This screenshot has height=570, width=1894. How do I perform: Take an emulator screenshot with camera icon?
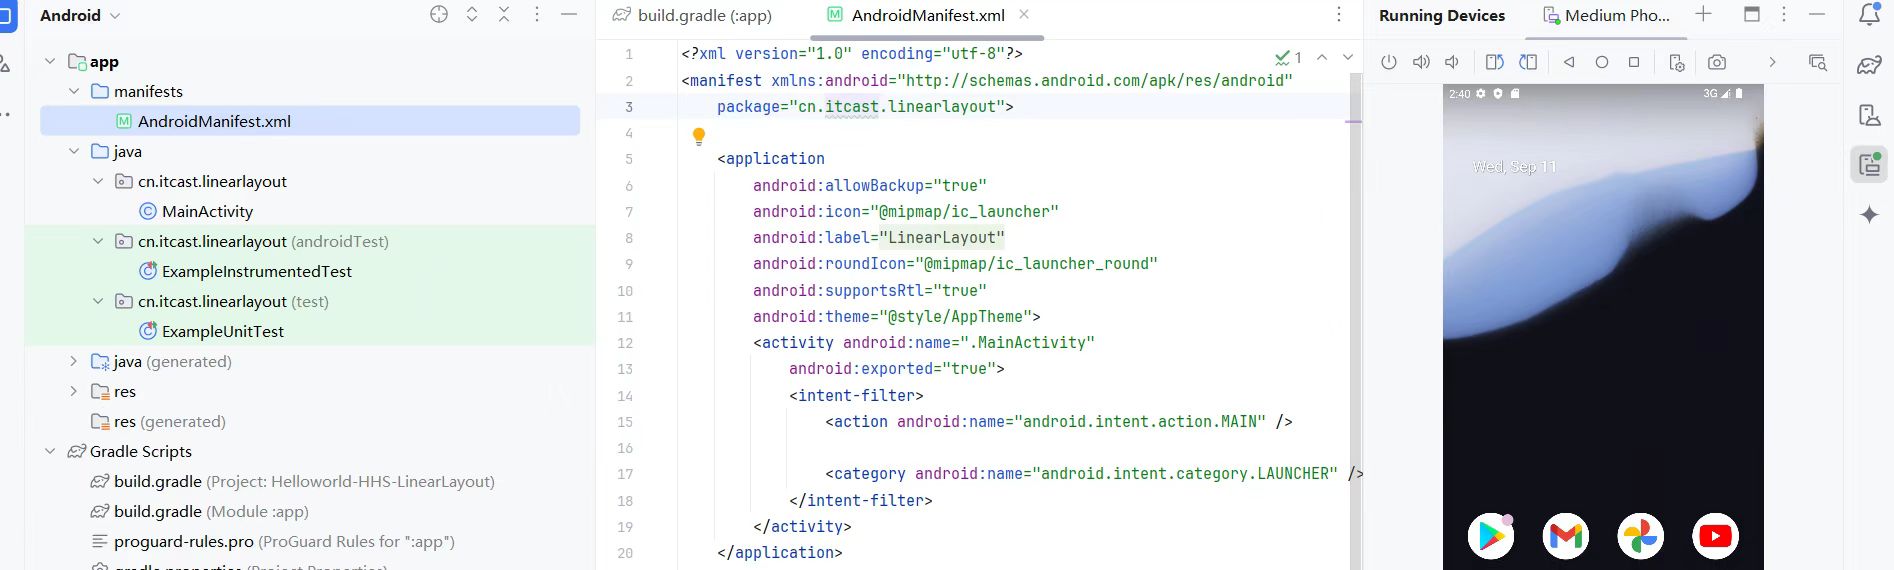(x=1717, y=62)
